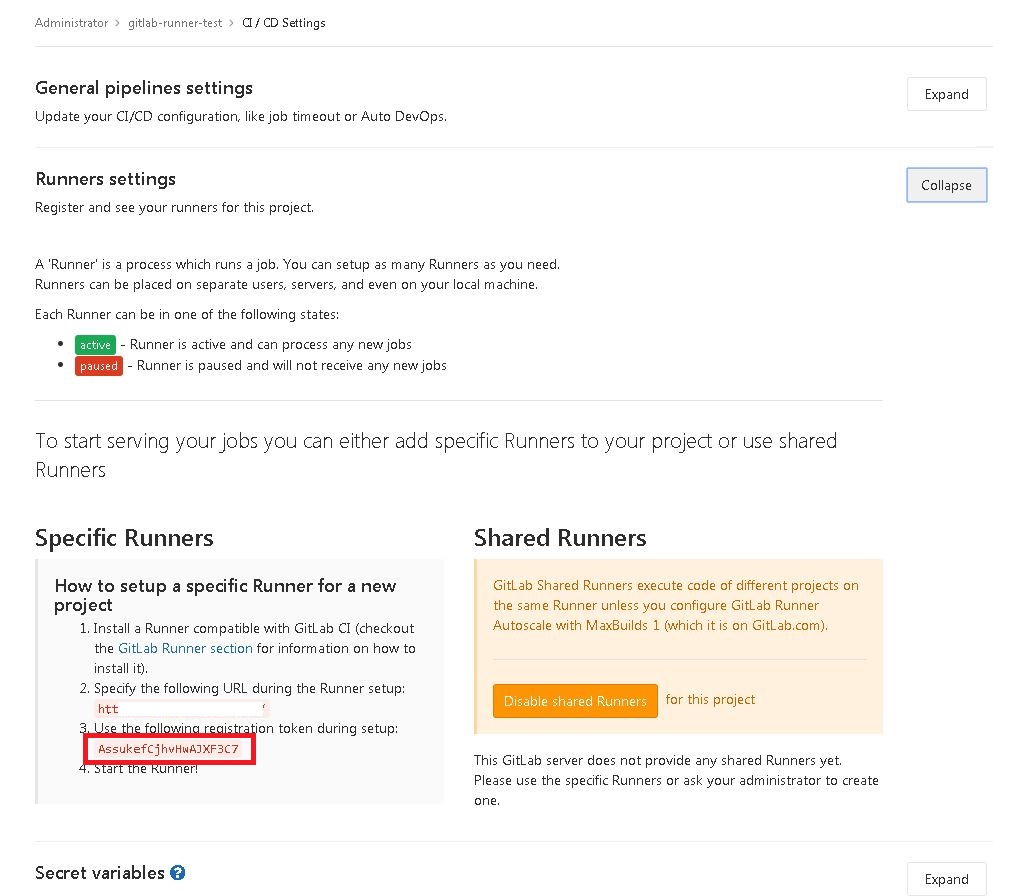Click 'This GitLab server does not provide' text
This screenshot has height=896, width=1024.
(677, 780)
